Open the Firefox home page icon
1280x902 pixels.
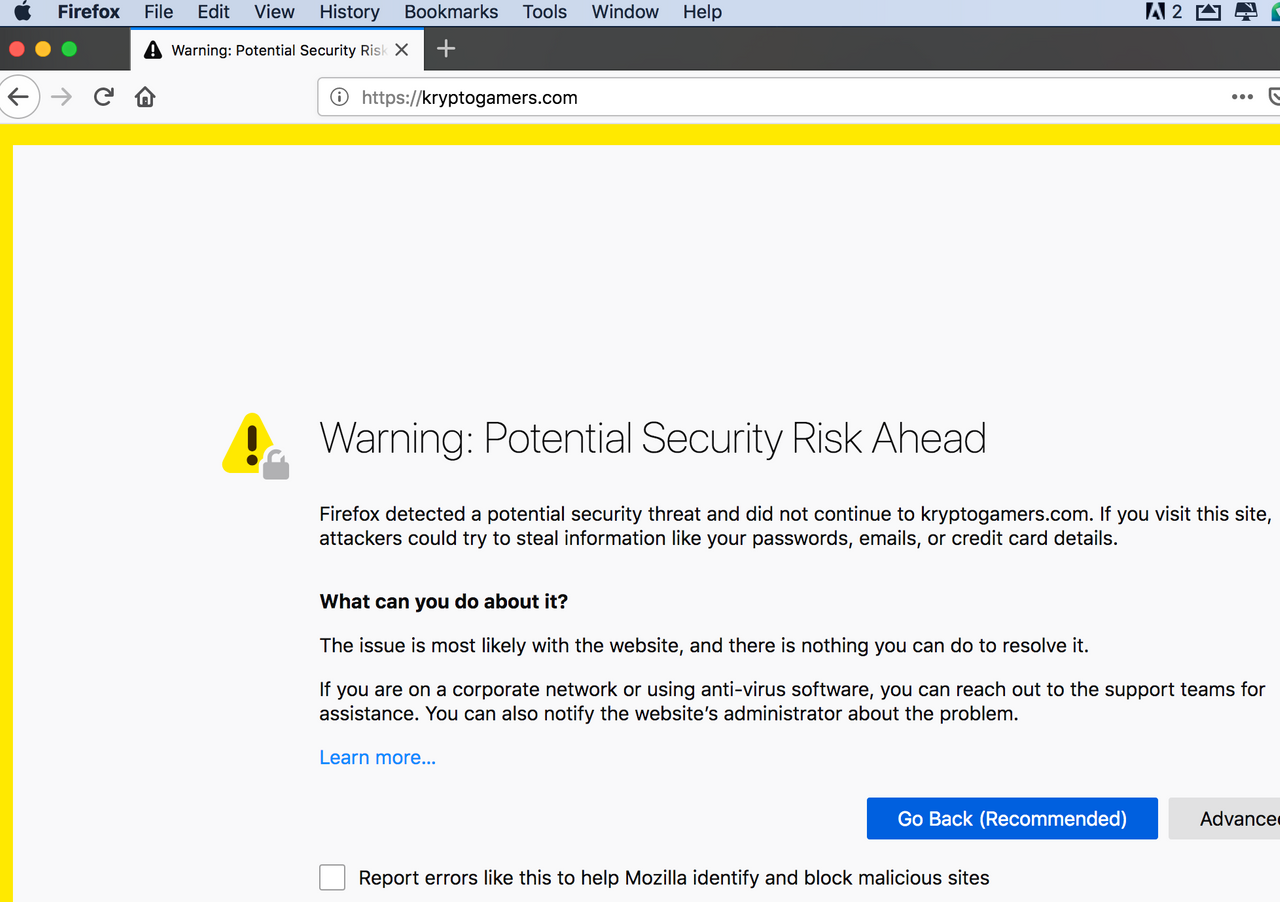click(x=145, y=97)
